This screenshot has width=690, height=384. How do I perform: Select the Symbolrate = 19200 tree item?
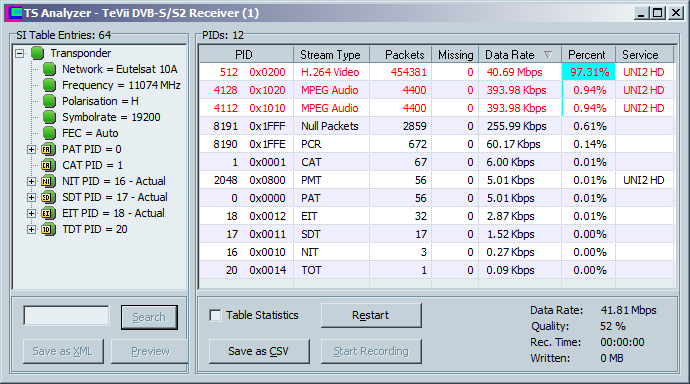coord(111,117)
